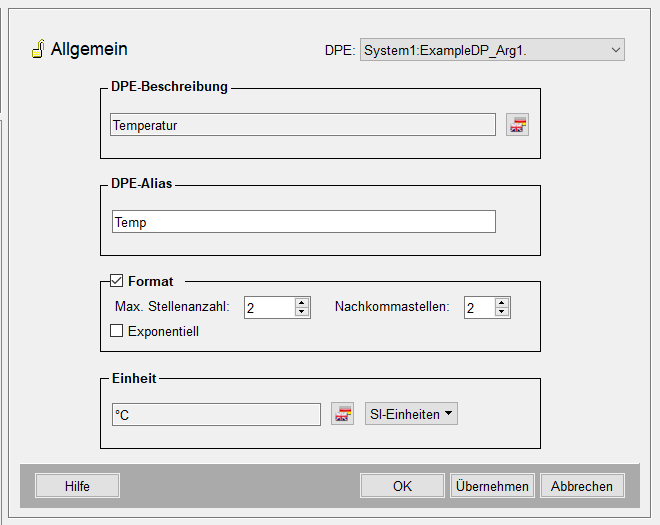Click into the Nachkommastellen value box
The image size is (660, 525).
pyautogui.click(x=477, y=308)
